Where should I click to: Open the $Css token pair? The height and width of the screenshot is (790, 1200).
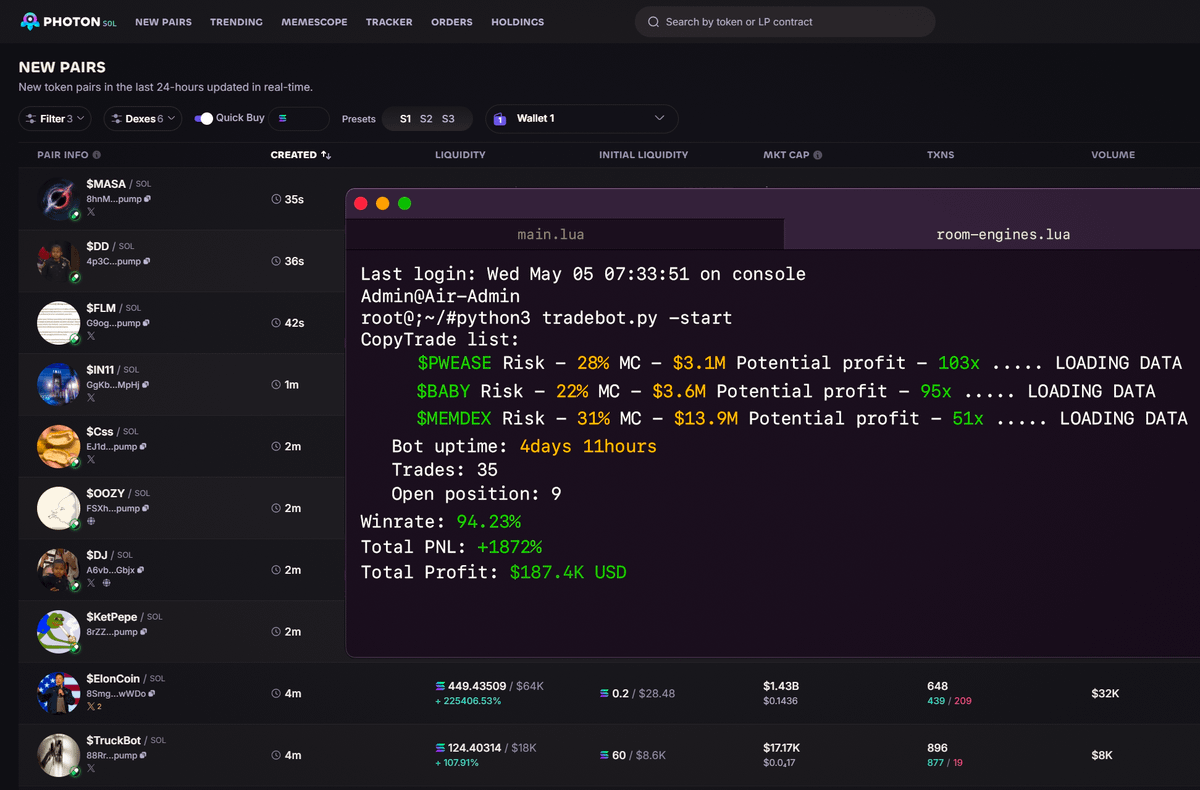pyautogui.click(x=100, y=432)
